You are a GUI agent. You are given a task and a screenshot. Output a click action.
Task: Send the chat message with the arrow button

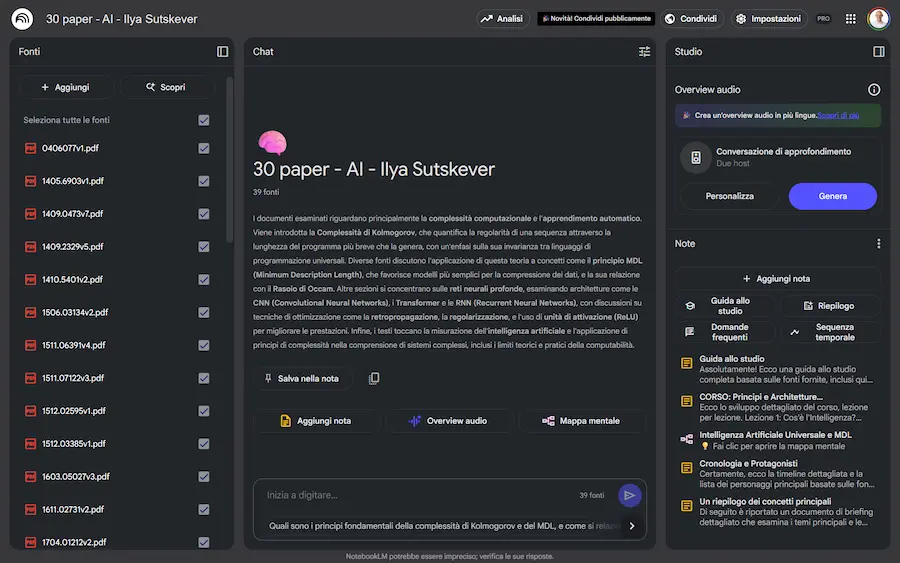[629, 495]
